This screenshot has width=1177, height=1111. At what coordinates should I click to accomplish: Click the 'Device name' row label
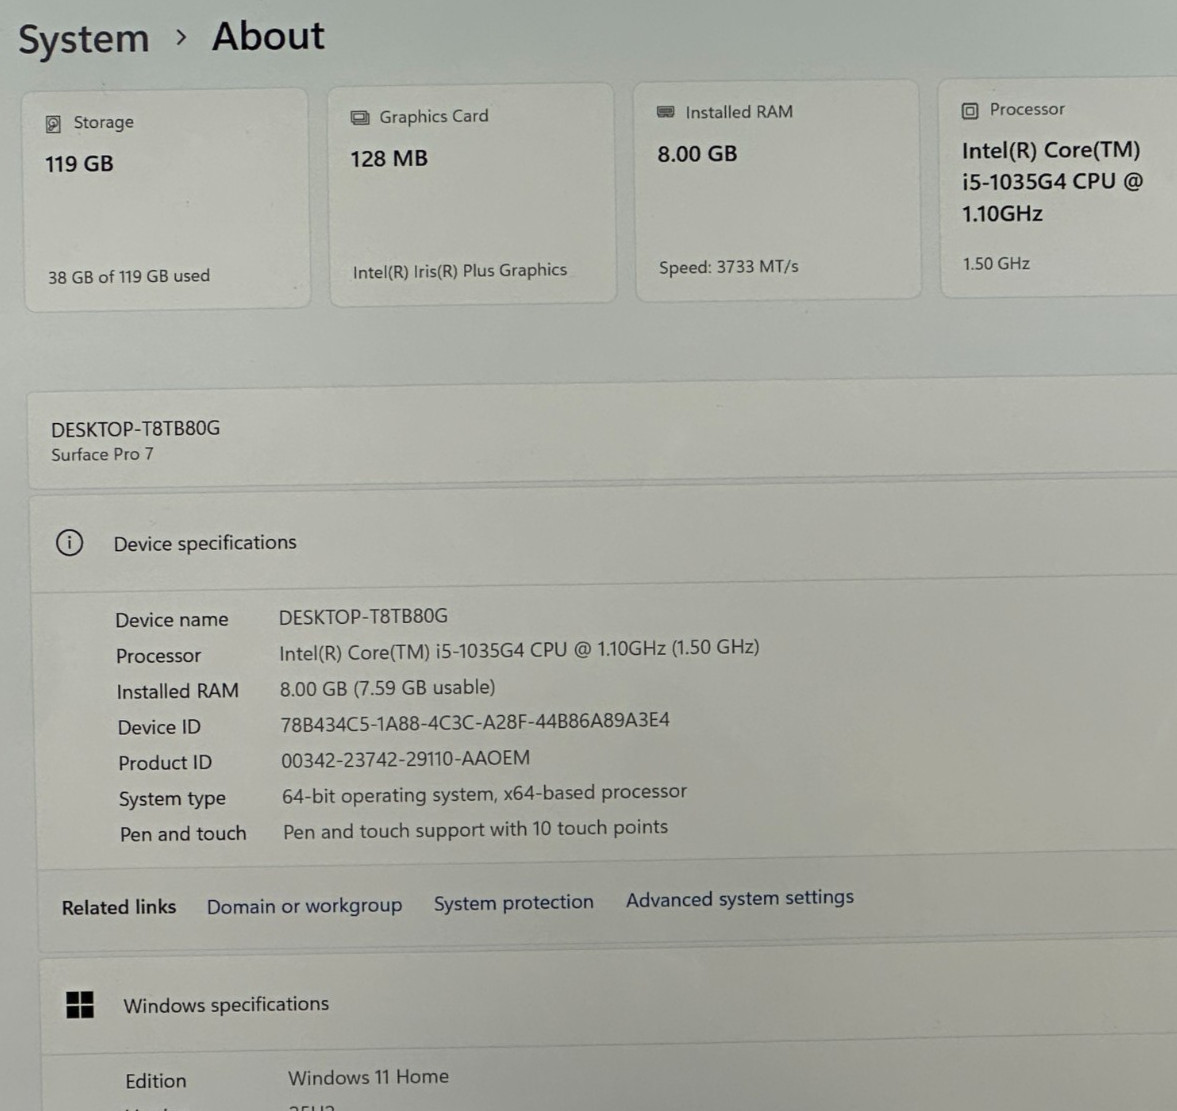[172, 619]
